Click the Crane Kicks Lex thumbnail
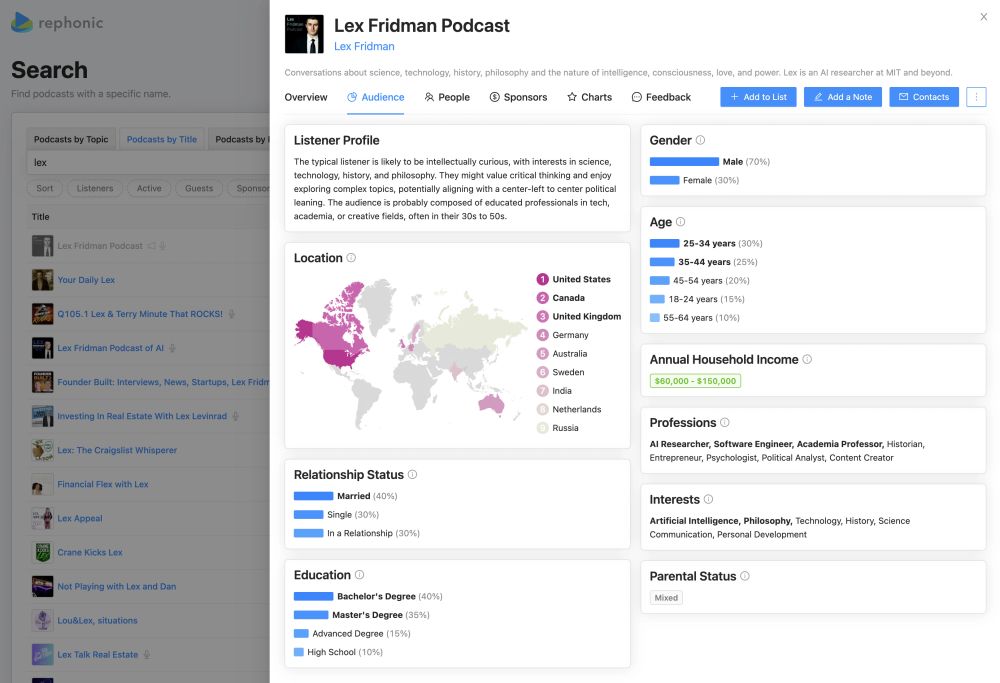This screenshot has height=683, width=1000. pyautogui.click(x=43, y=552)
